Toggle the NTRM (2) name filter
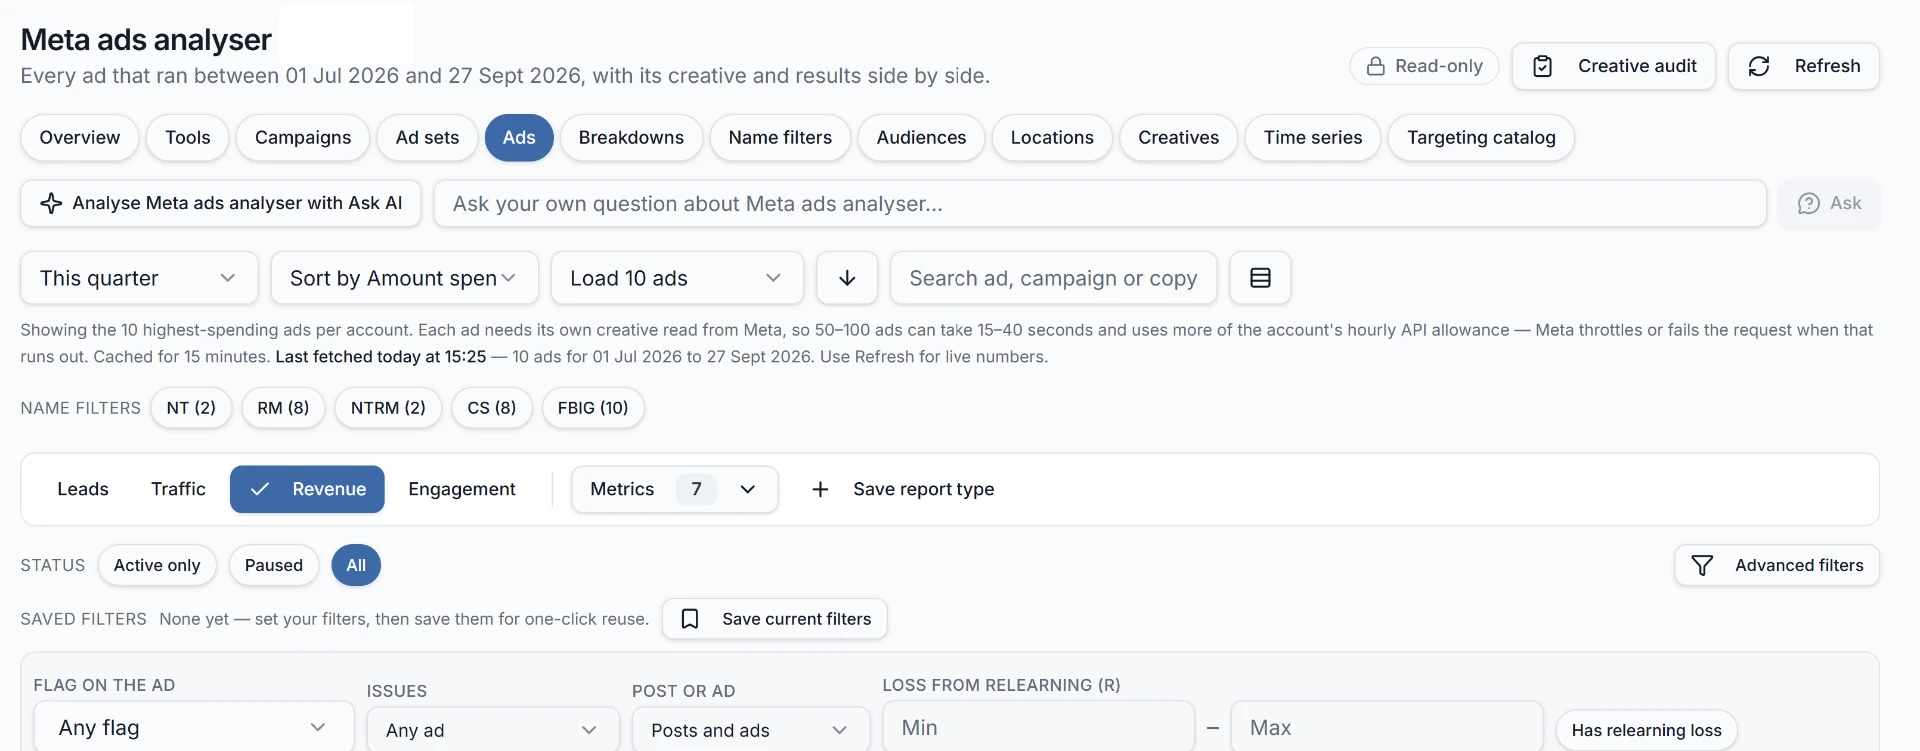 (388, 408)
